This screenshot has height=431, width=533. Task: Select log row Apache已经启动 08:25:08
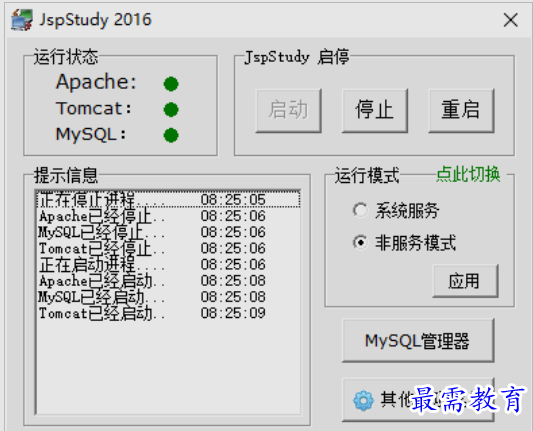coord(168,281)
